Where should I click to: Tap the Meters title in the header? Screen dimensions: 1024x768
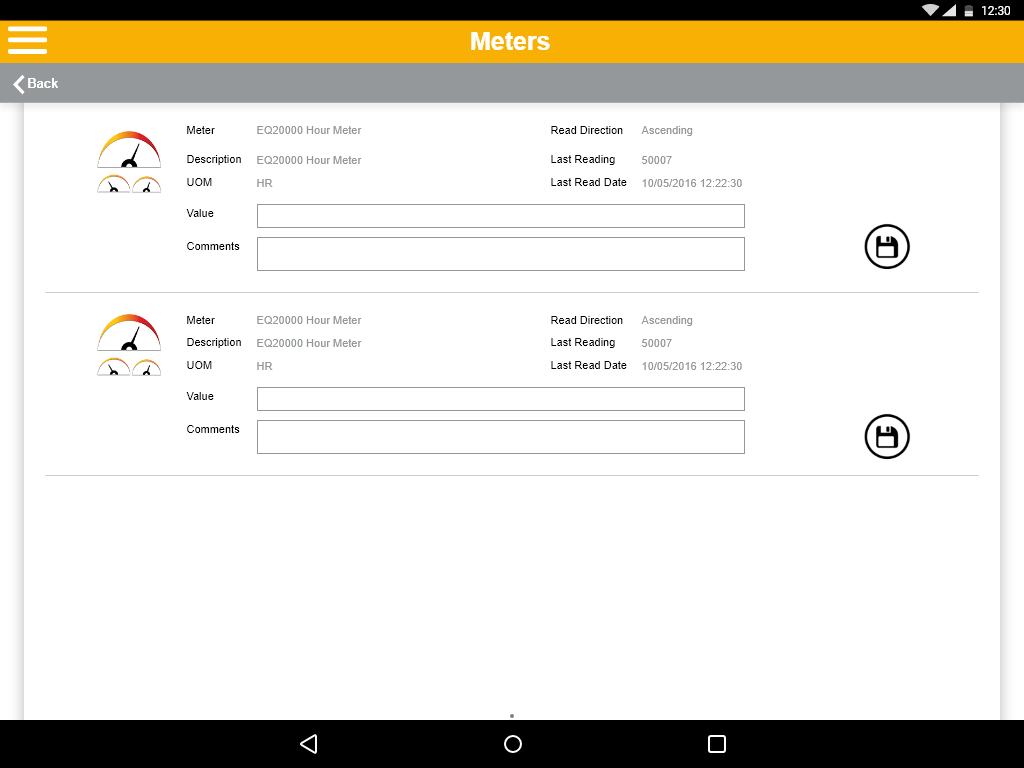pyautogui.click(x=510, y=42)
